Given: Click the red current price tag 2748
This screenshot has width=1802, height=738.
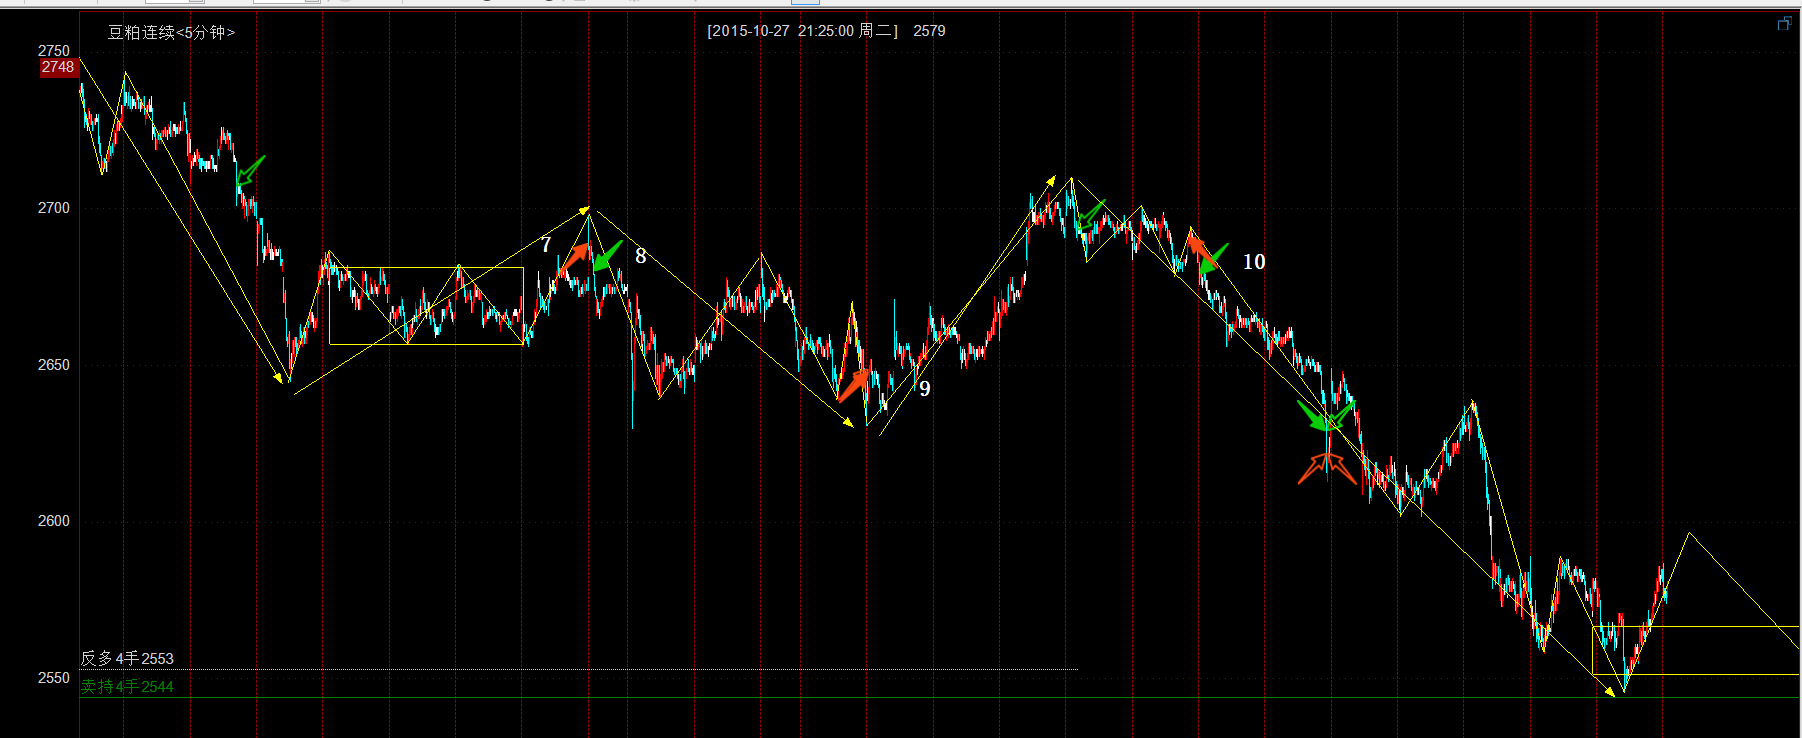Looking at the screenshot, I should pyautogui.click(x=58, y=67).
